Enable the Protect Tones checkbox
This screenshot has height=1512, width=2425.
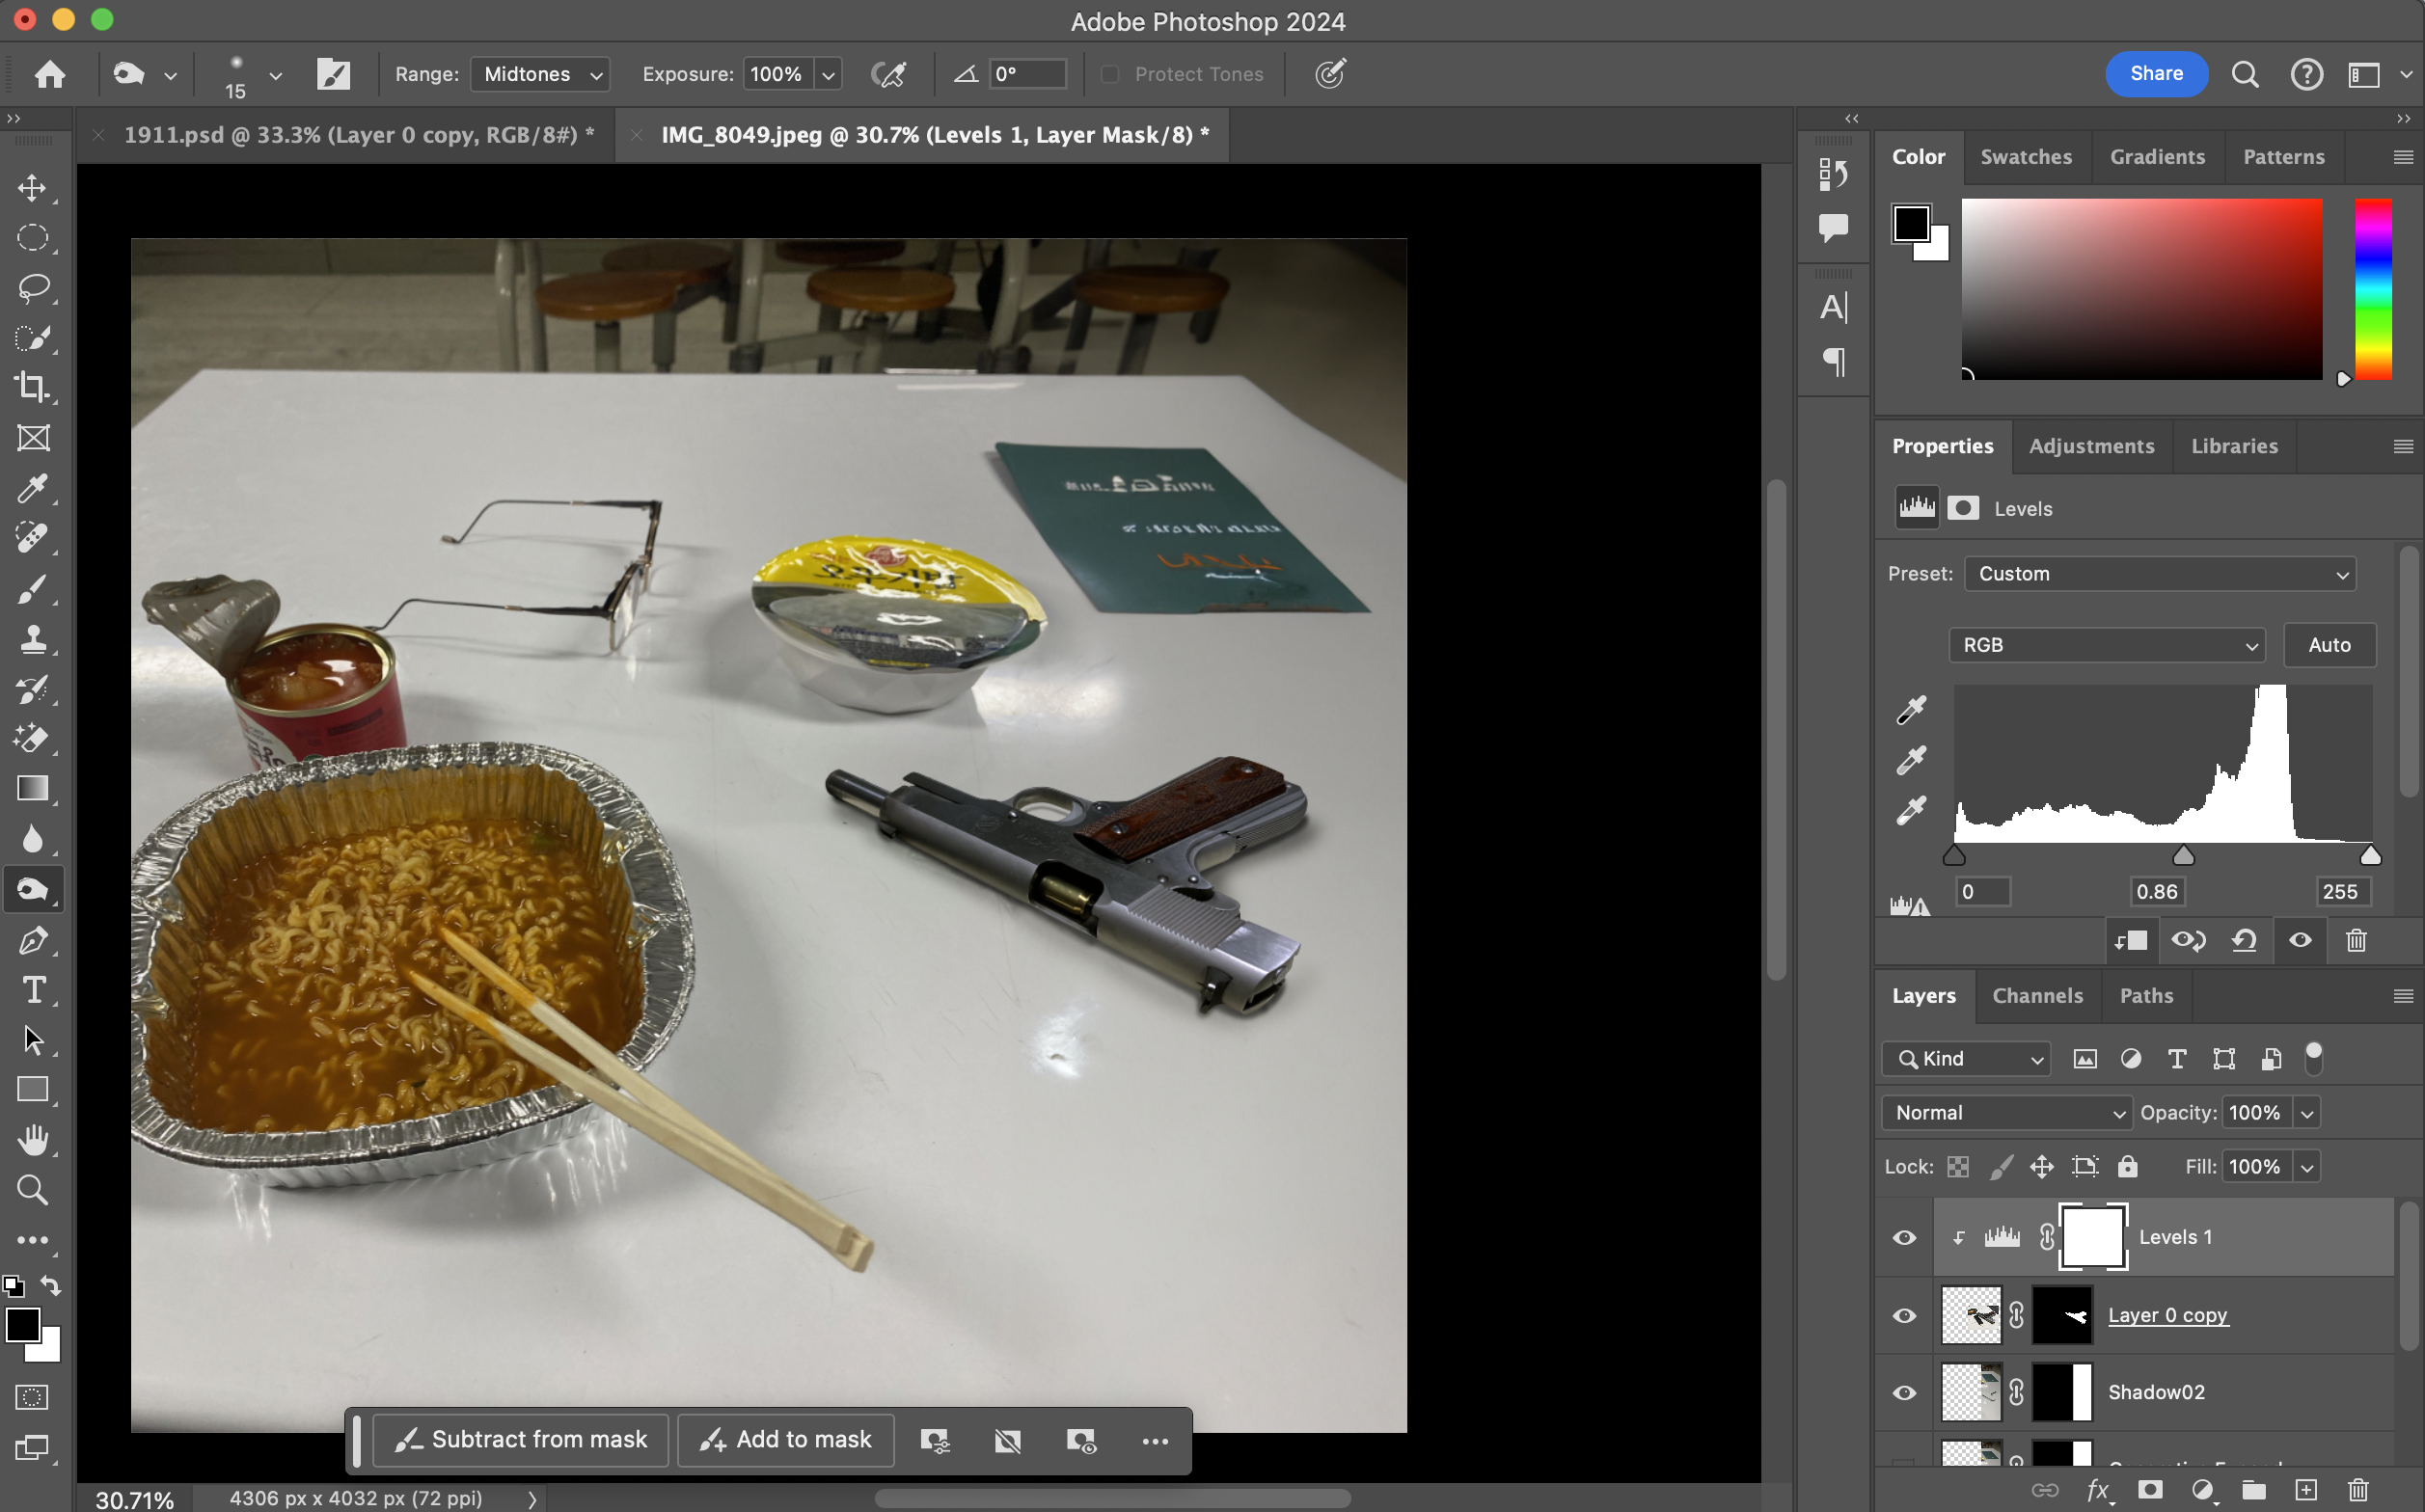pos(1110,74)
